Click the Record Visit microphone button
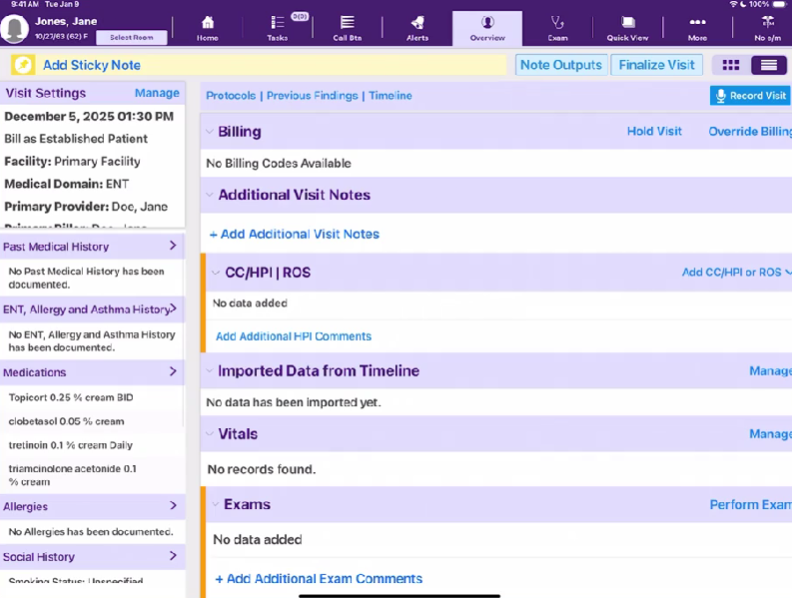792x598 pixels. click(x=750, y=95)
